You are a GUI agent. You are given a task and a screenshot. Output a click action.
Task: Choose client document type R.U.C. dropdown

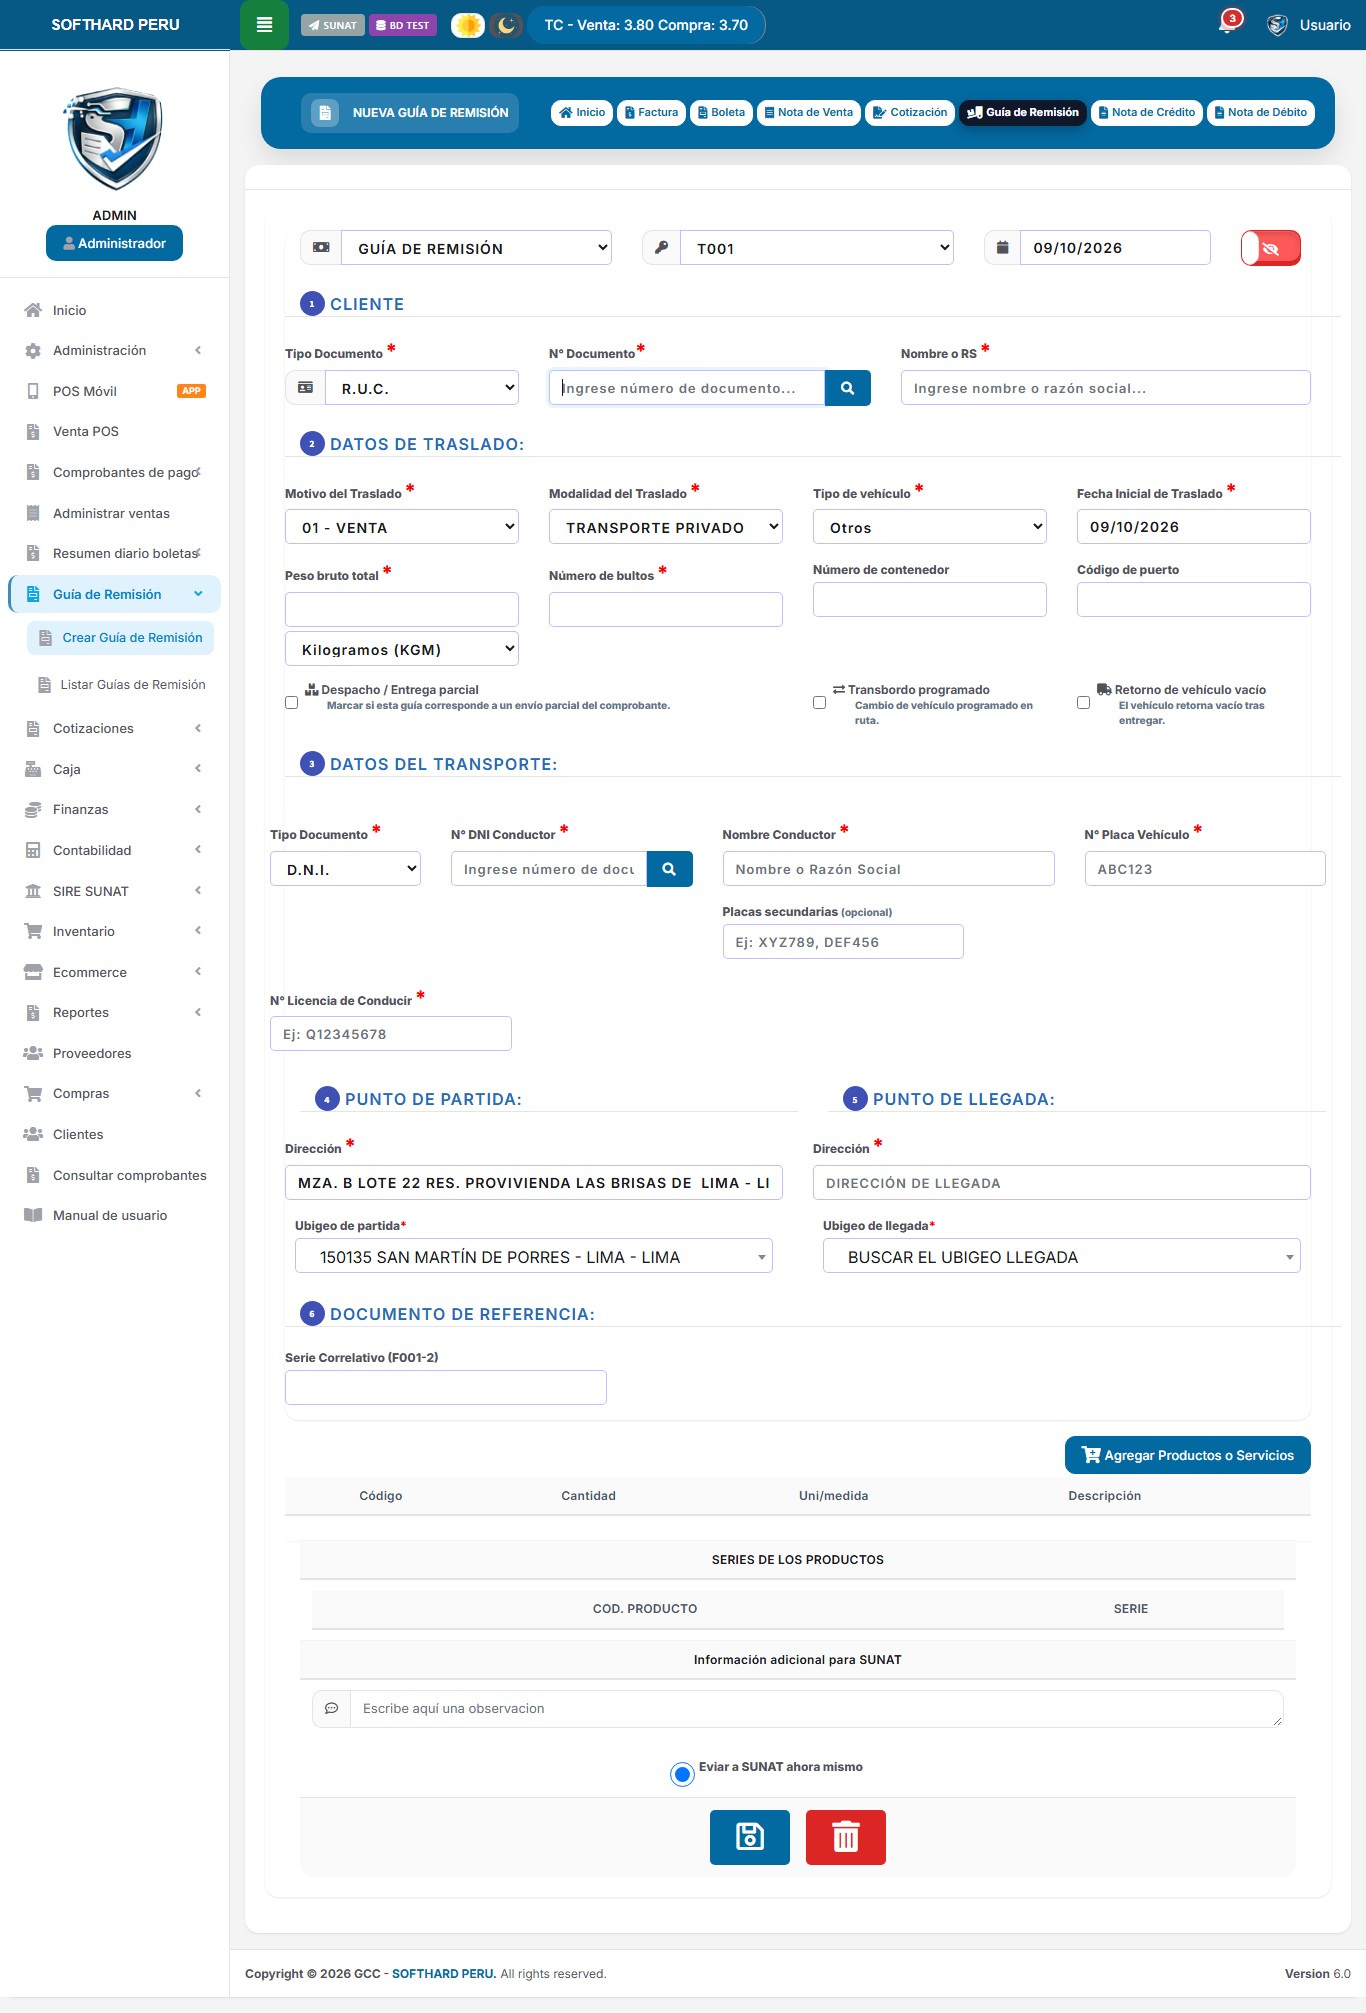tap(422, 388)
